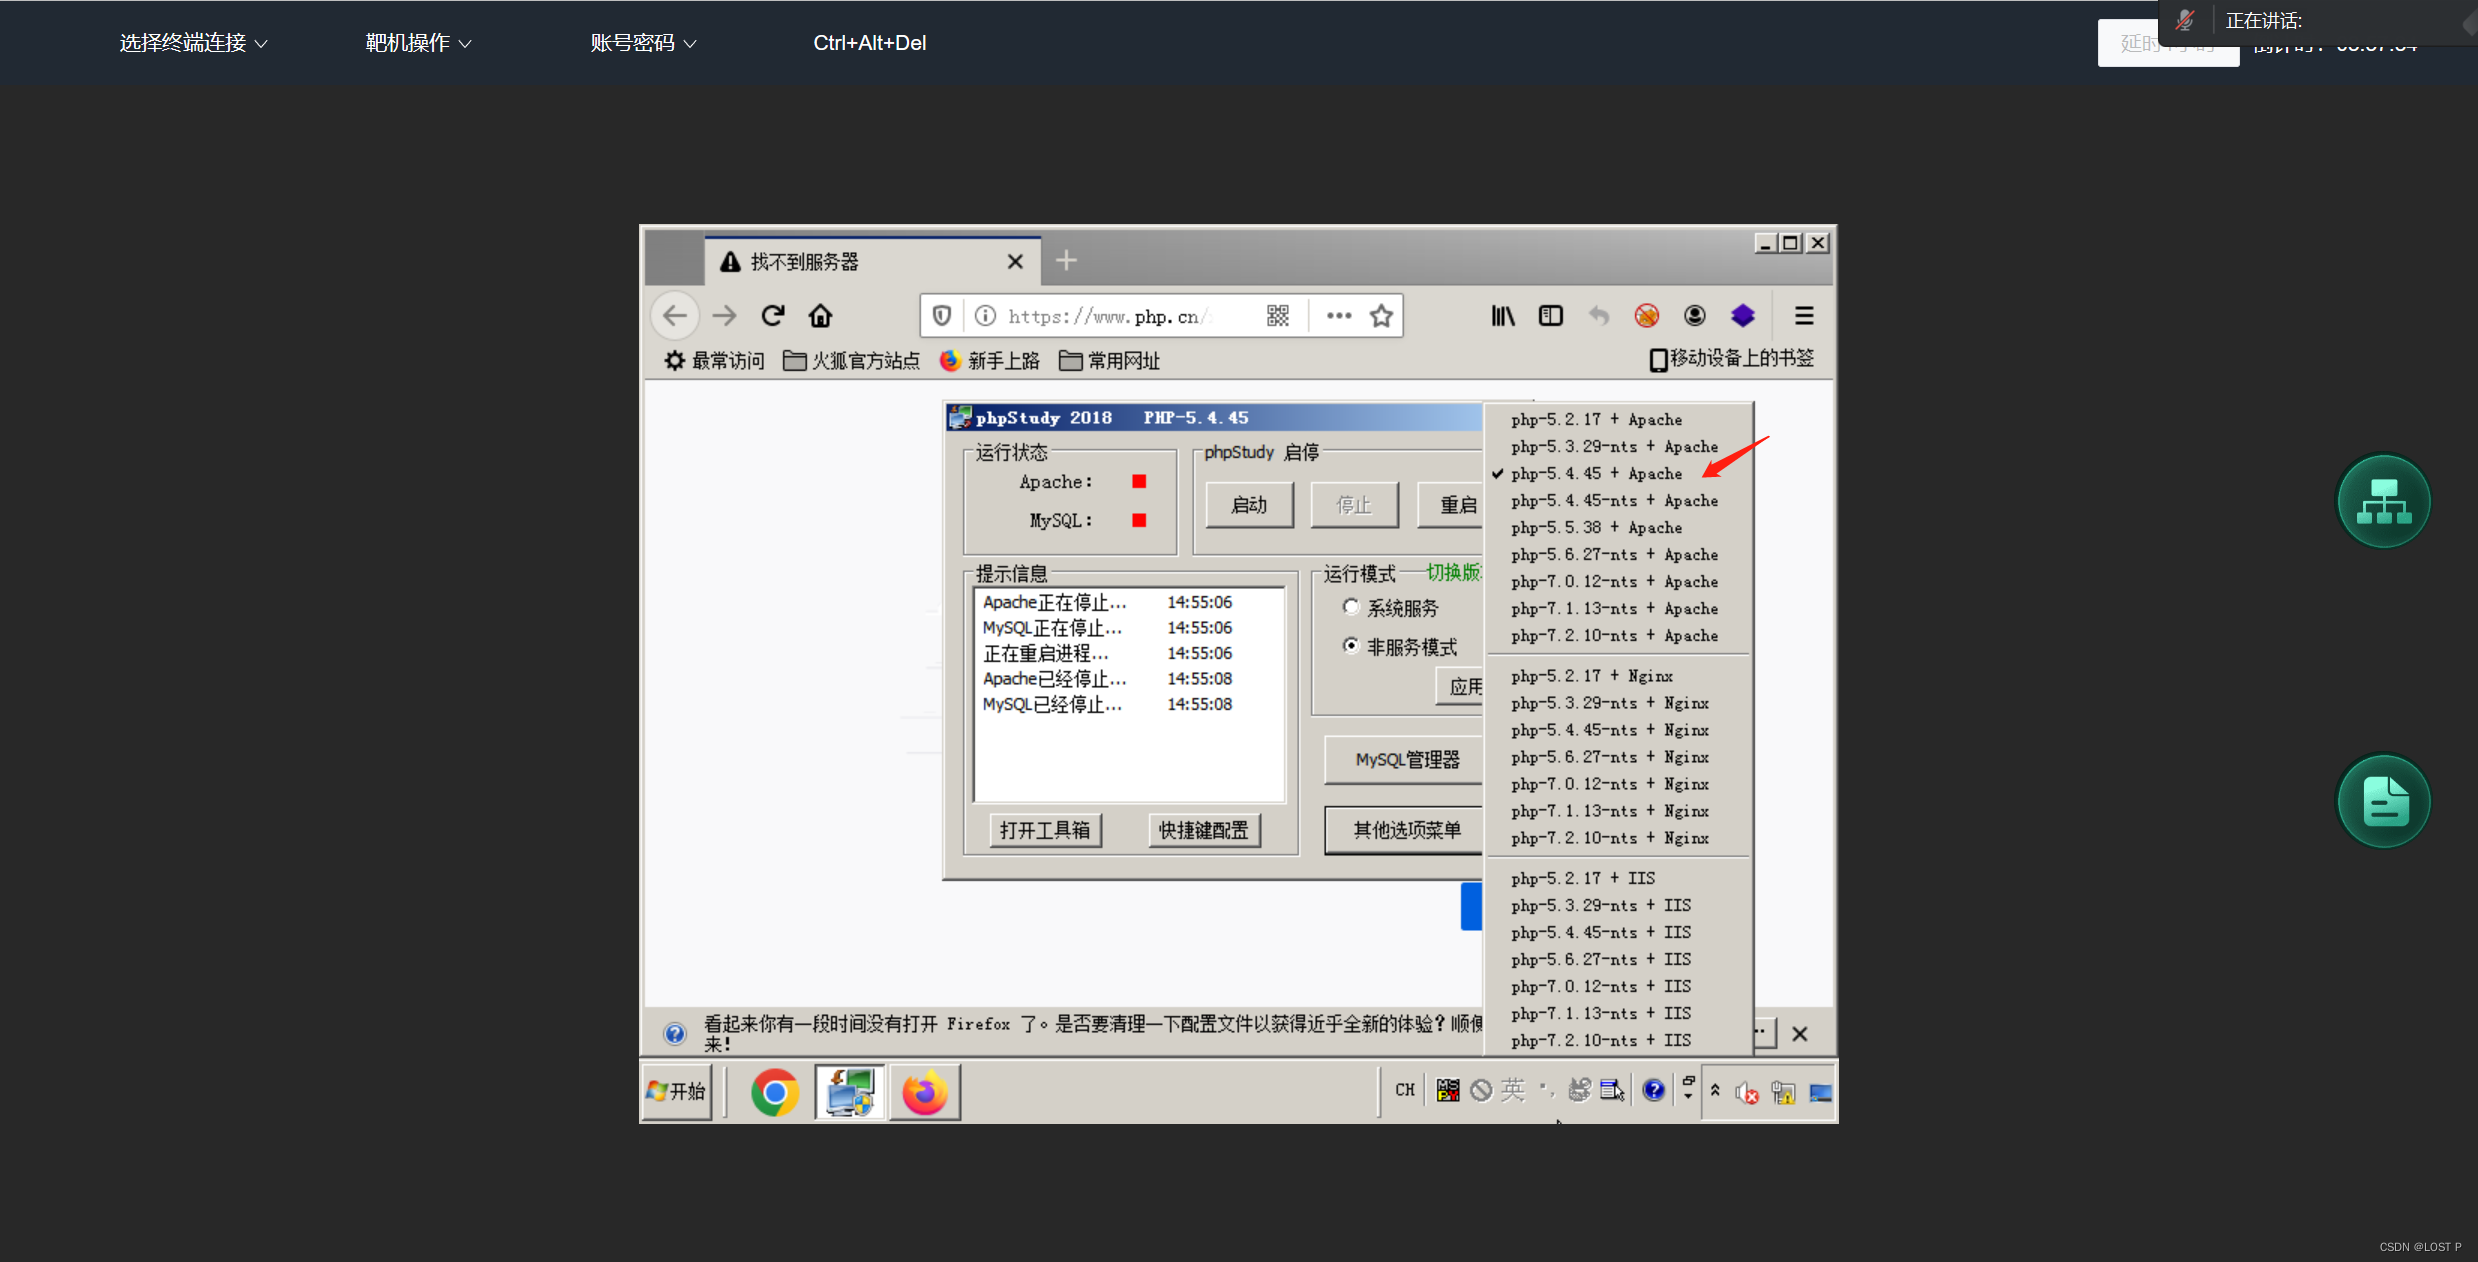
Task: Open 最常访问 bookmark item
Action: [x=714, y=361]
